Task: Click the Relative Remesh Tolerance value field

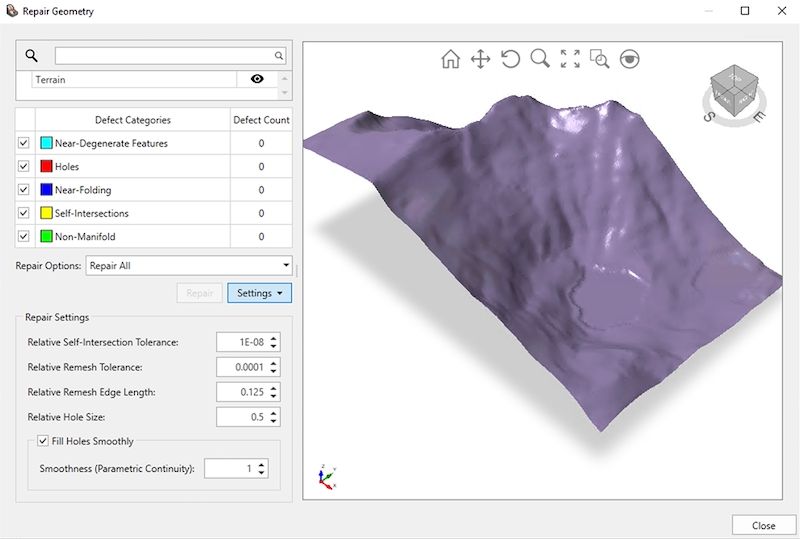Action: coord(242,367)
